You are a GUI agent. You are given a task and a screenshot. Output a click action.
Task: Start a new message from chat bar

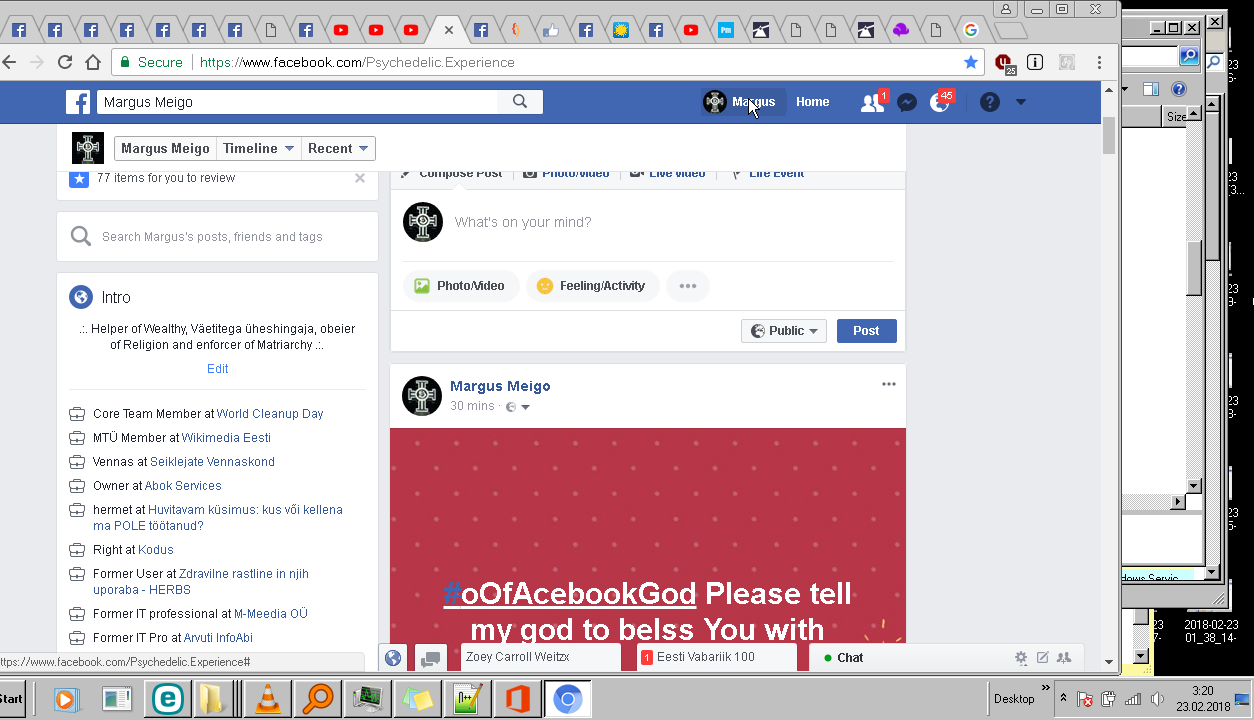[x=1042, y=658]
